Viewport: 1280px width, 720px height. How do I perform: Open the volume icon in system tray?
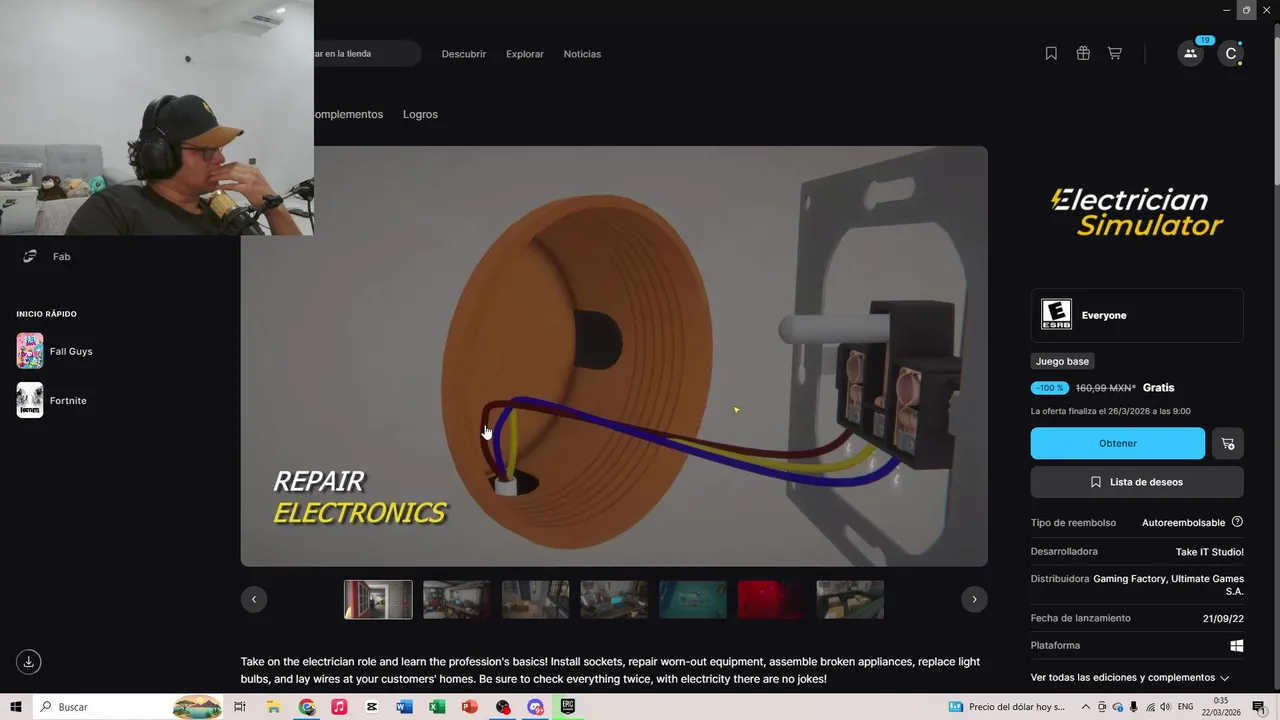[x=1164, y=707]
